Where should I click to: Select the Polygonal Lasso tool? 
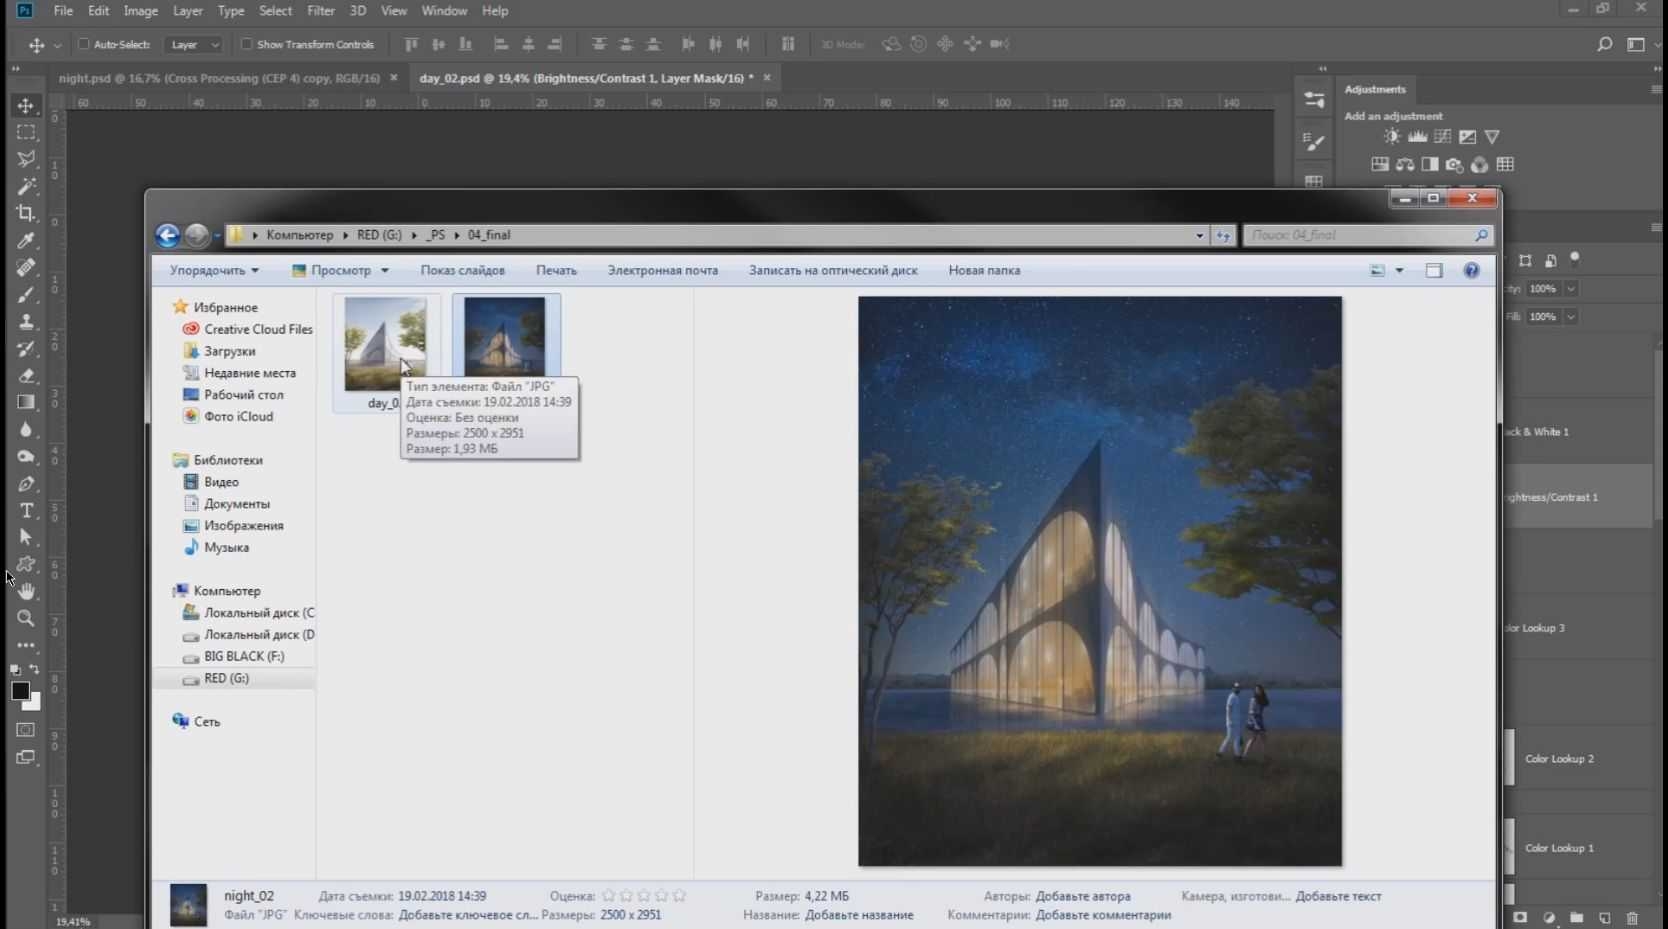(26, 159)
